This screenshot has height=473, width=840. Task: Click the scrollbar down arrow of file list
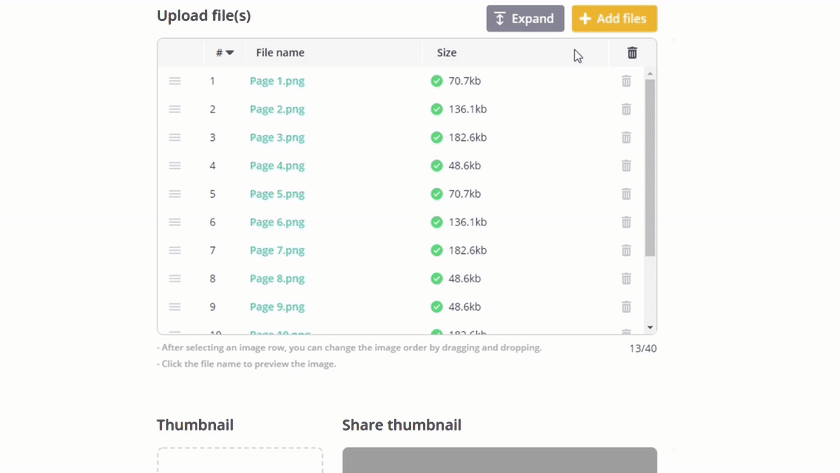pos(650,327)
